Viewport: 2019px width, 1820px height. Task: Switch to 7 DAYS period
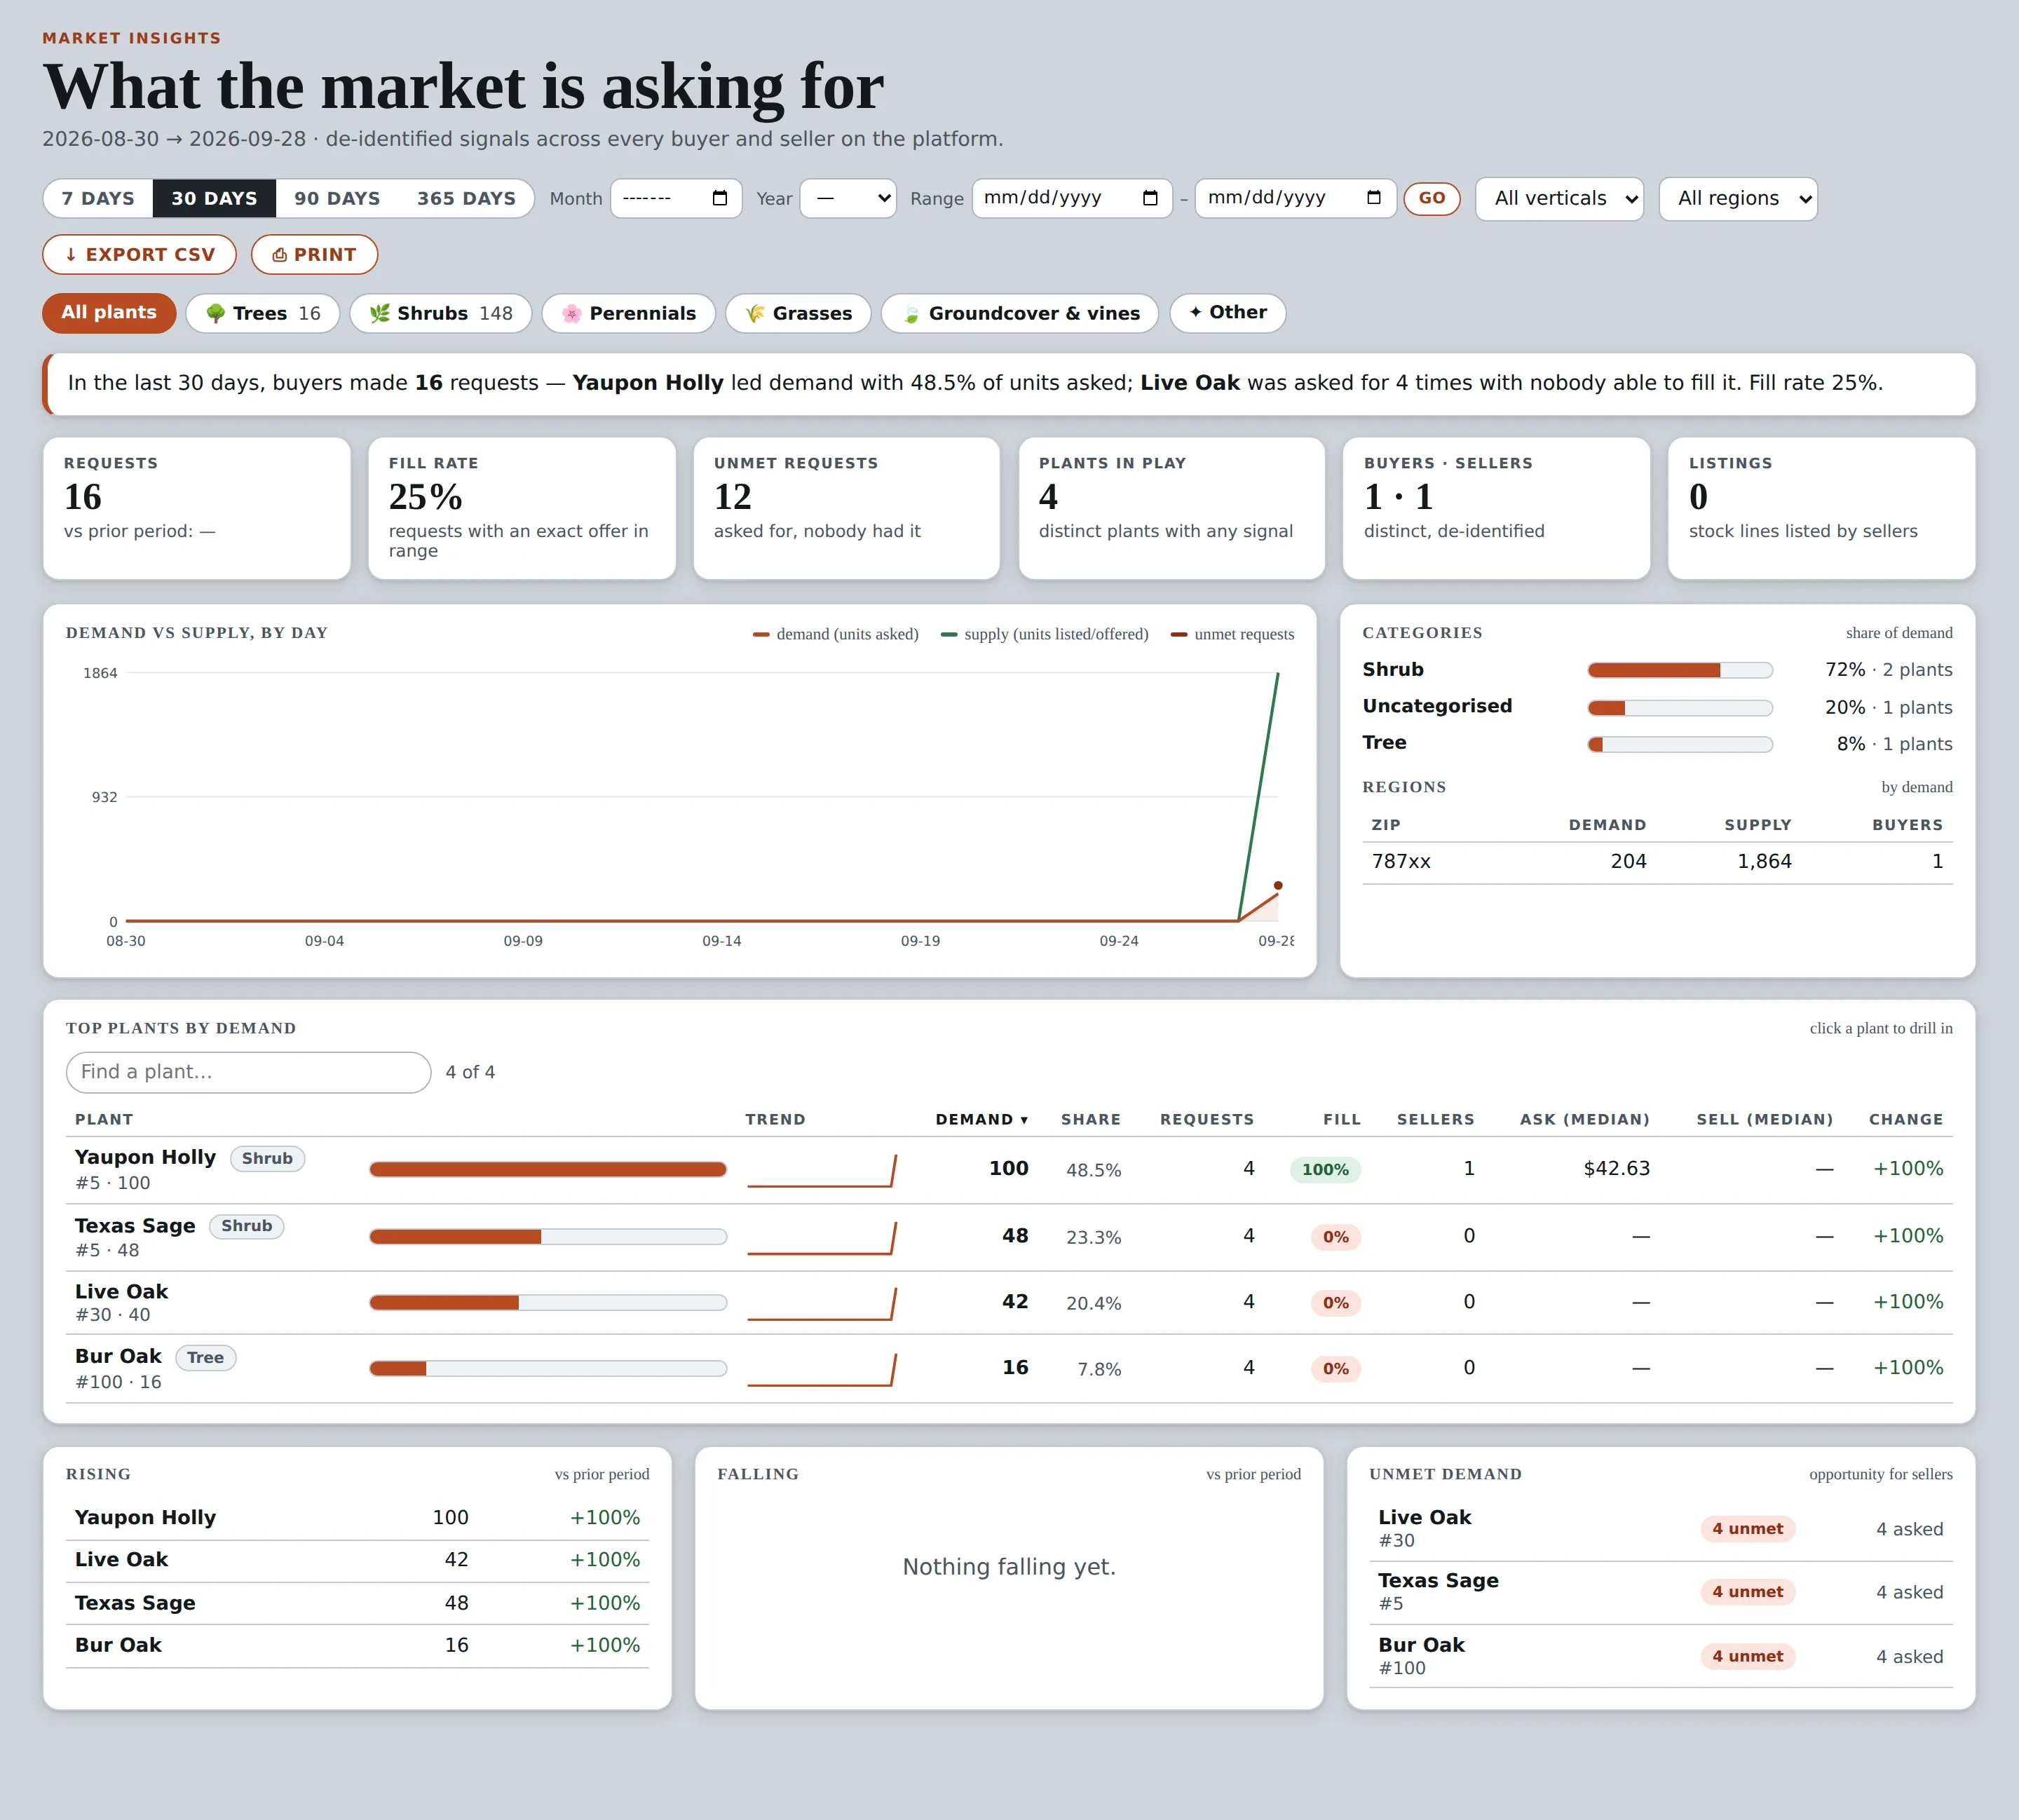pyautogui.click(x=98, y=198)
